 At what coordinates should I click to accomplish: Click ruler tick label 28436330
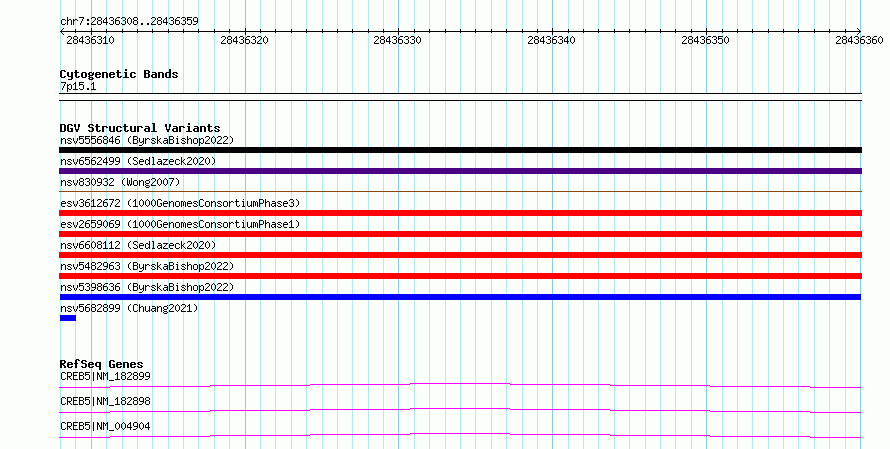coord(397,40)
